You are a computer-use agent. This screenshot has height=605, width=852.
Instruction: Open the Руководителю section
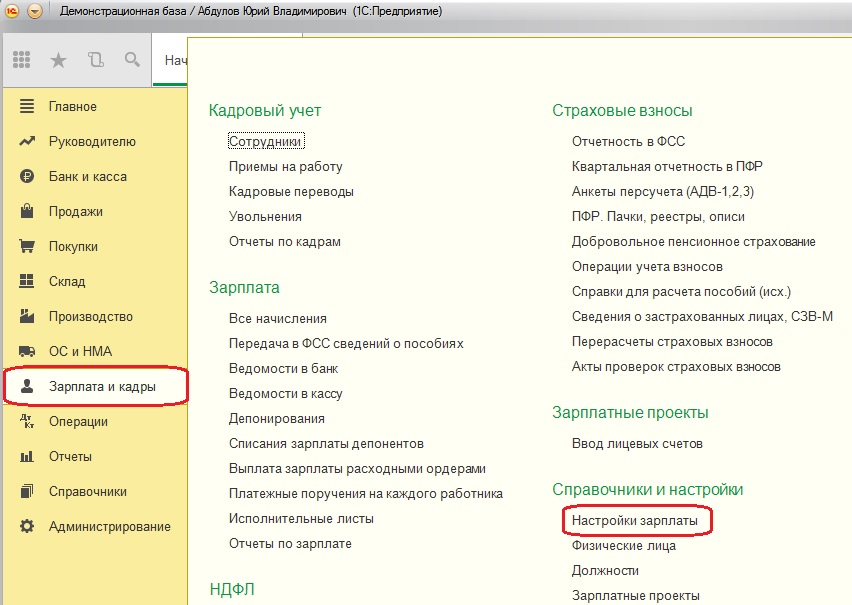pos(92,142)
